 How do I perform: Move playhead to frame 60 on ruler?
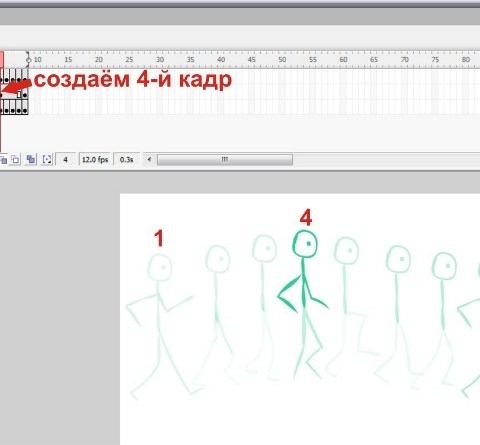343,60
